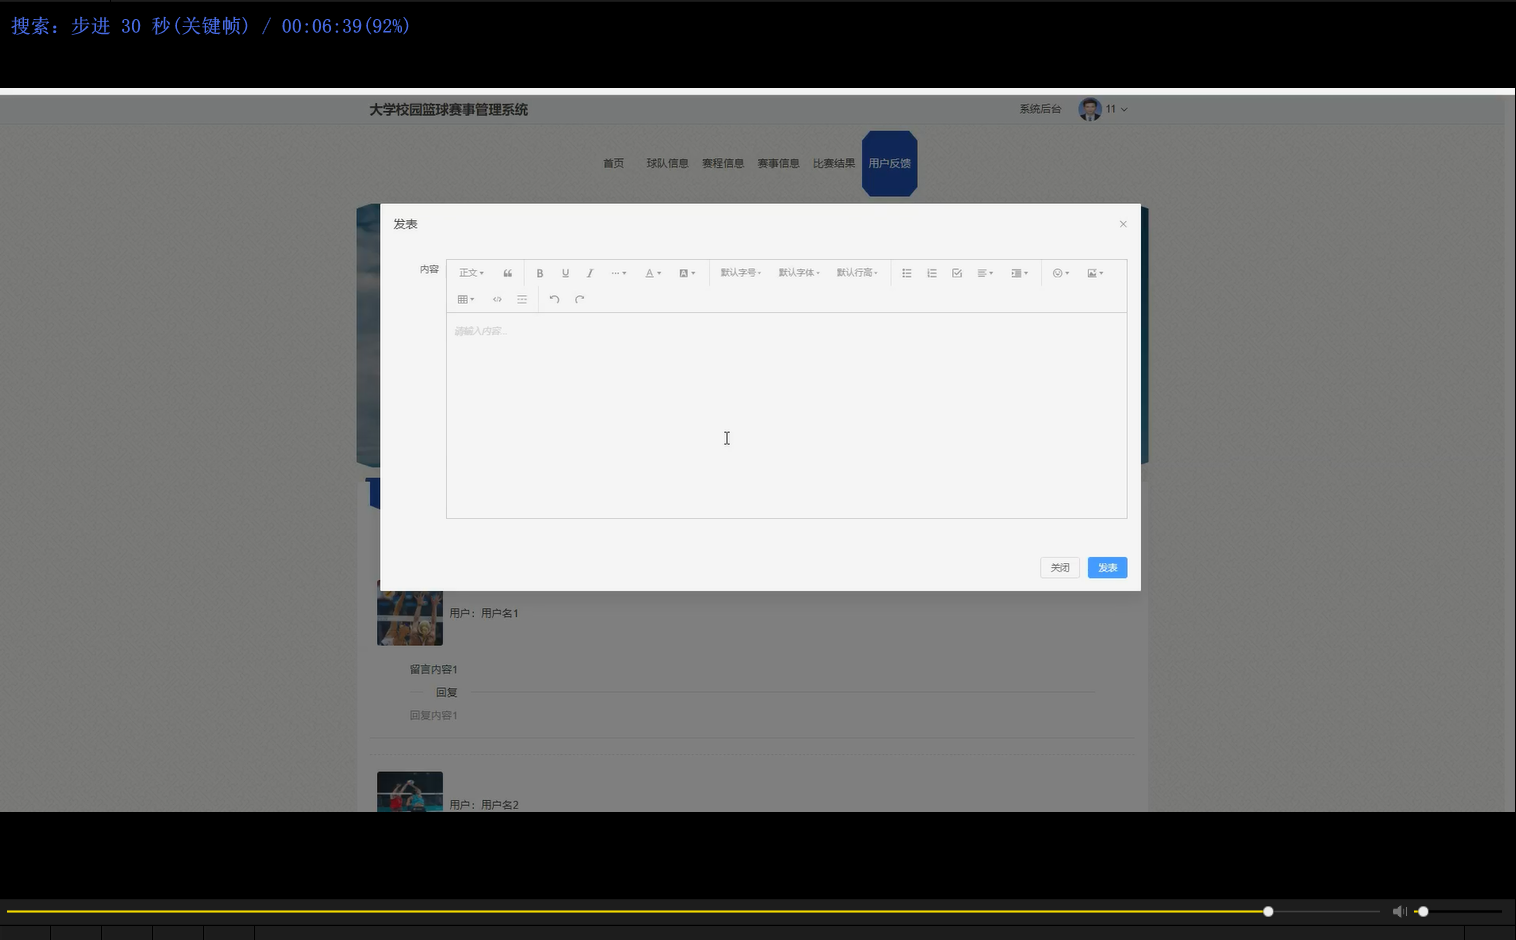1516x940 pixels.
Task: Open the text alignment menu
Action: coord(985,273)
